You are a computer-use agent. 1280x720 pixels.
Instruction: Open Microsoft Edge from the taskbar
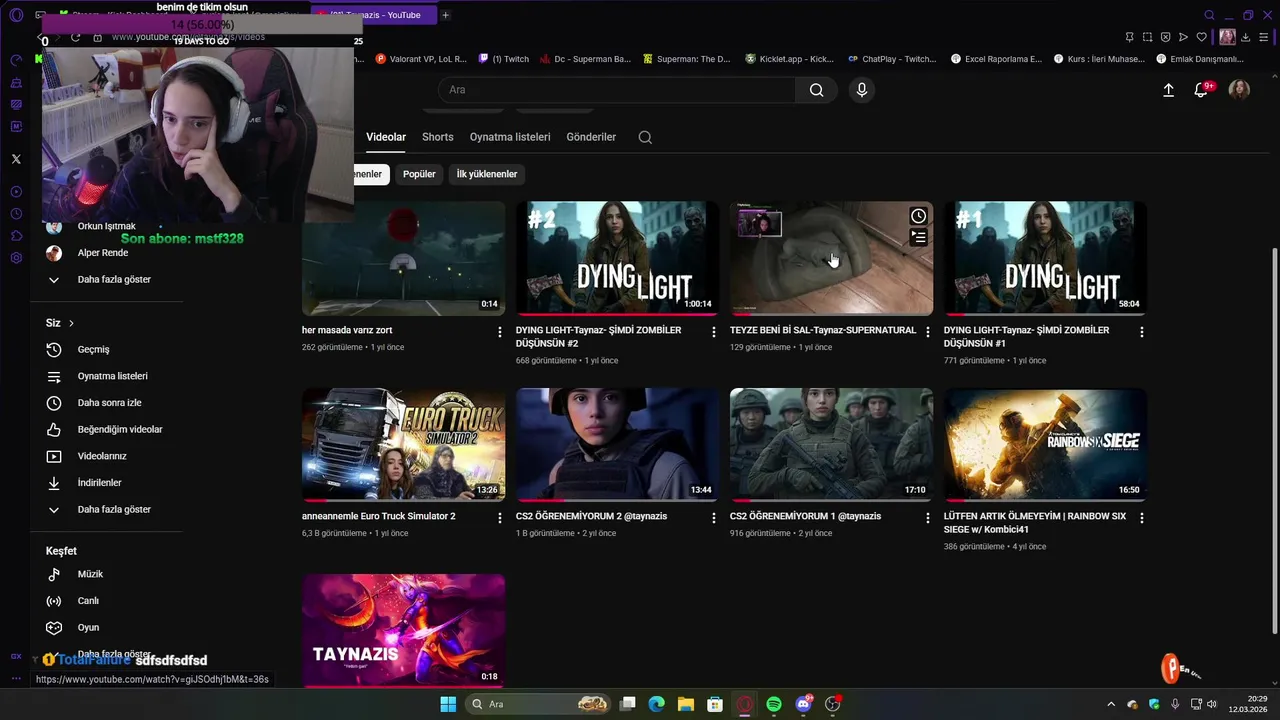click(656, 704)
